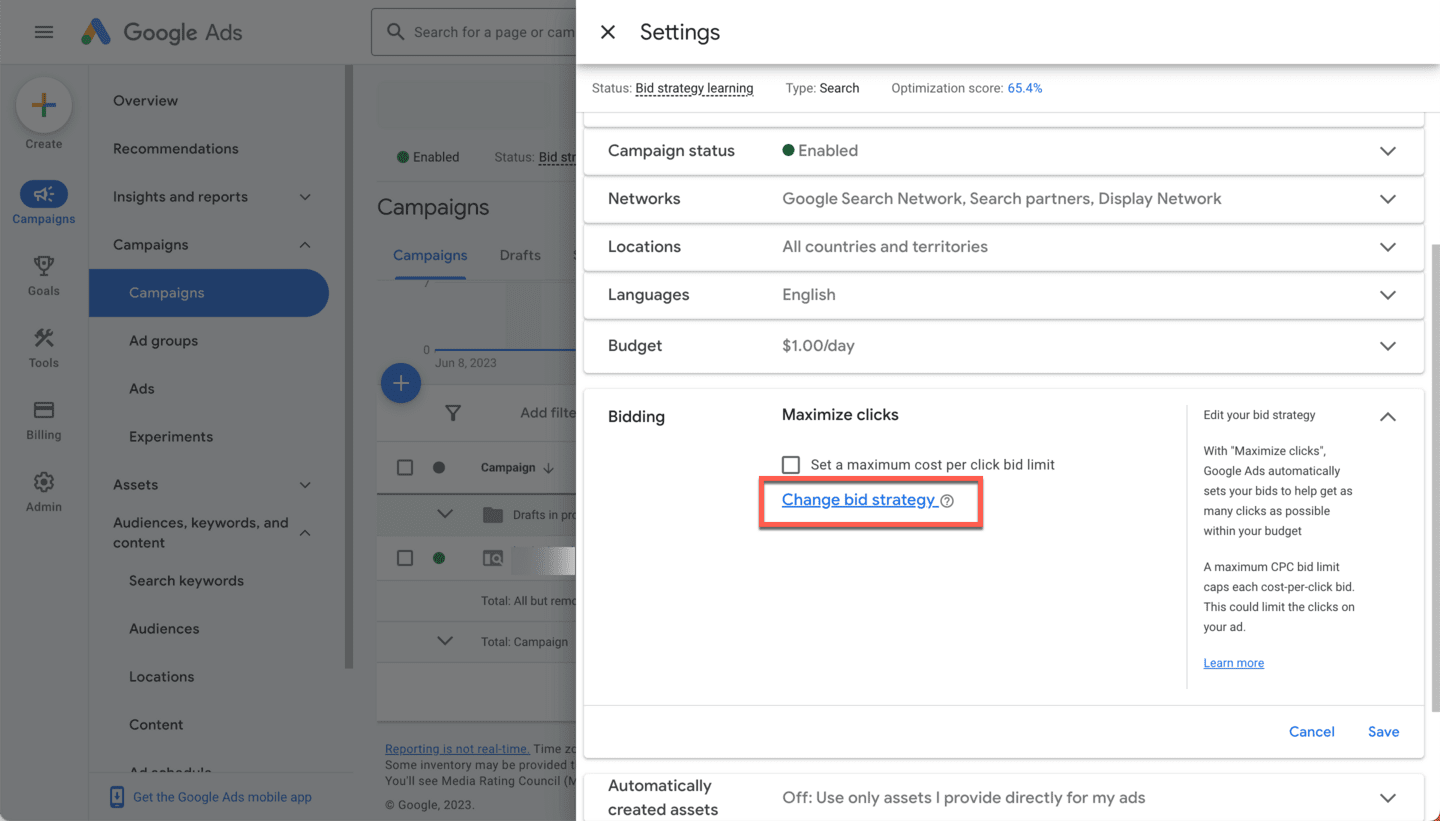Select all campaigns header checkbox
The image size is (1440, 821).
point(405,468)
